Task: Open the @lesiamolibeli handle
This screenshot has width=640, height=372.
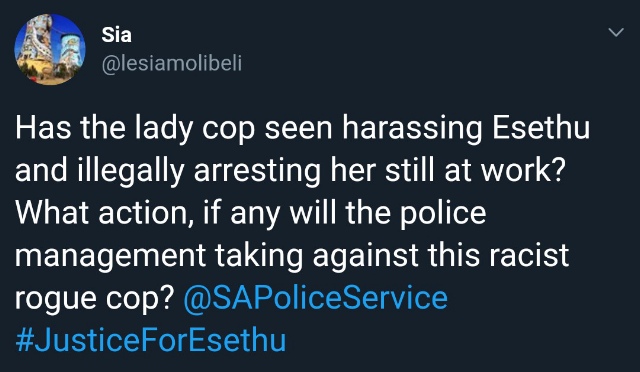Action: coord(172,64)
